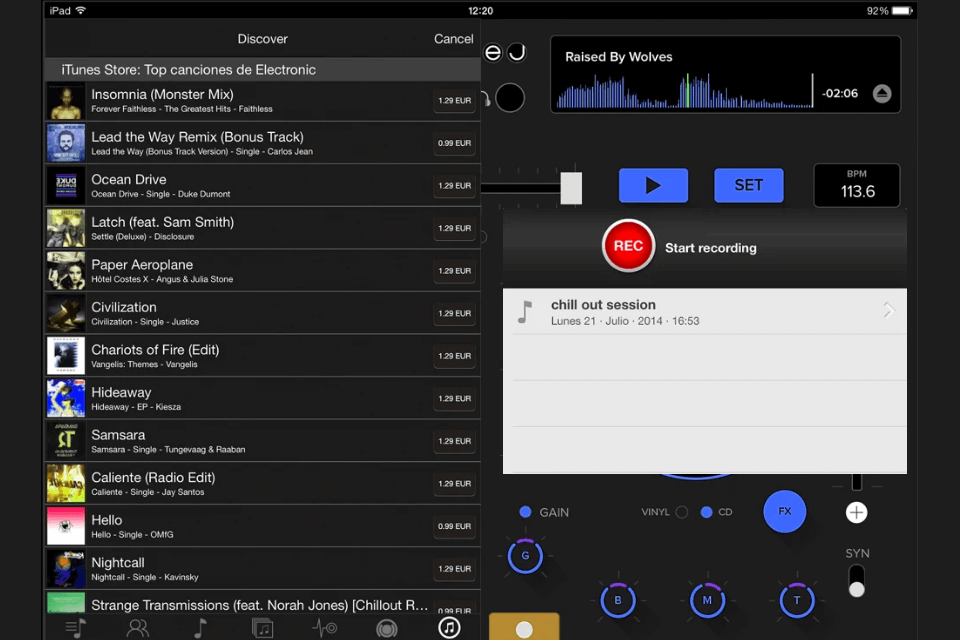Expand chill out session chevron arrow

(888, 311)
